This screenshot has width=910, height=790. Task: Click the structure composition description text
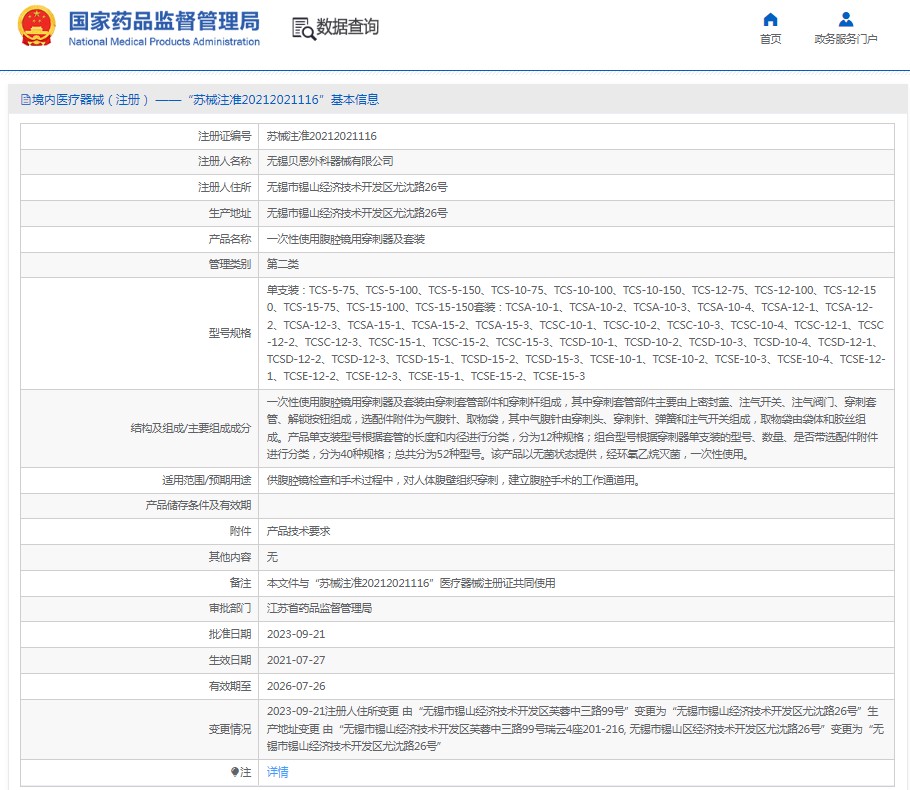[572, 428]
